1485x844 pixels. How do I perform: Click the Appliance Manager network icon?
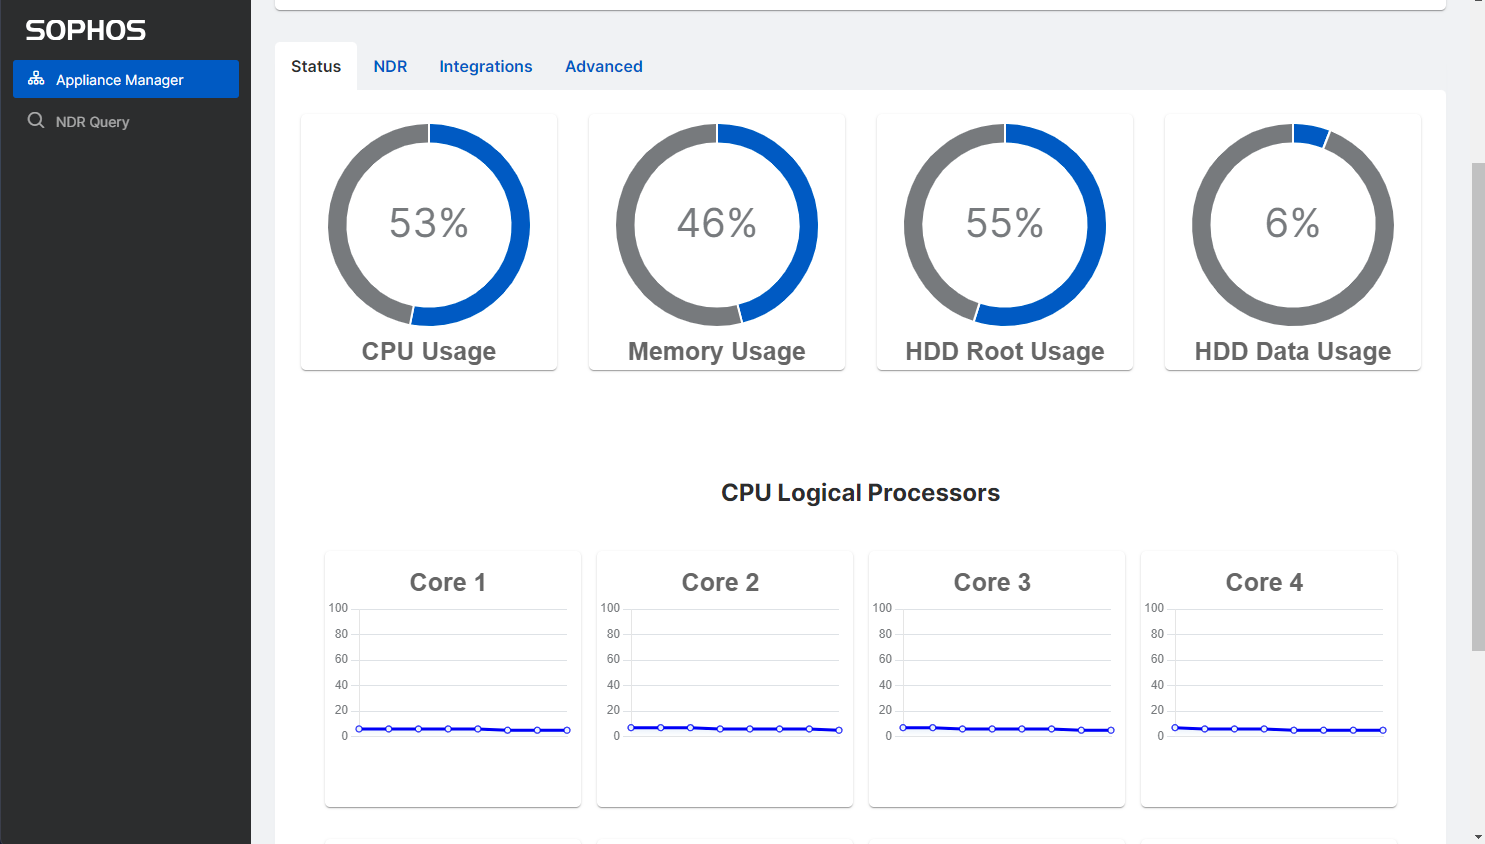[x=36, y=79]
